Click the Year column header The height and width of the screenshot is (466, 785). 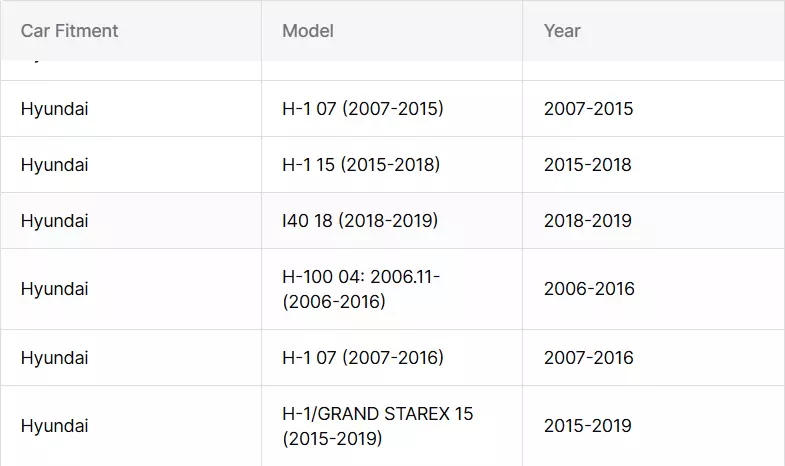(654, 31)
